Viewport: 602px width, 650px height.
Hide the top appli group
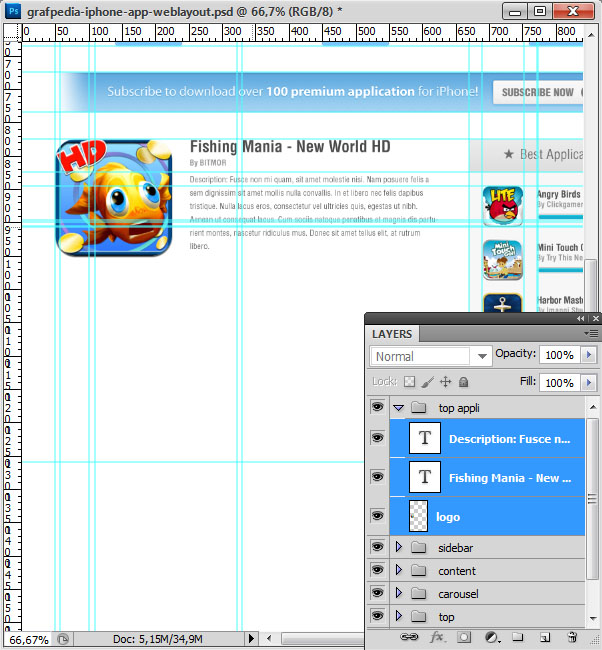point(377,407)
